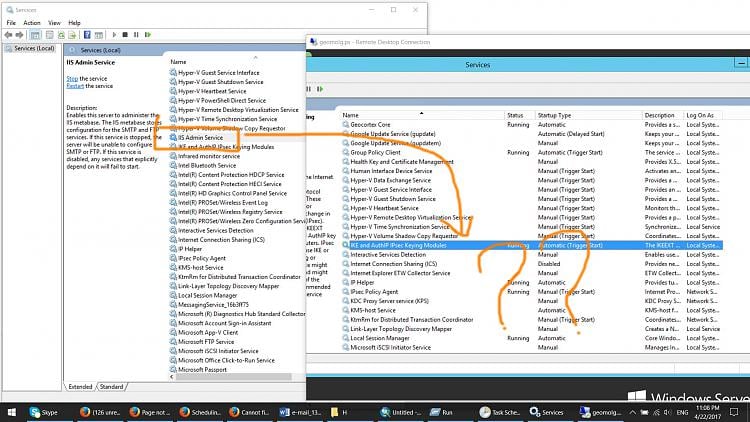
Task: Open the Word e-mail document taskbar button
Action: coord(300,412)
